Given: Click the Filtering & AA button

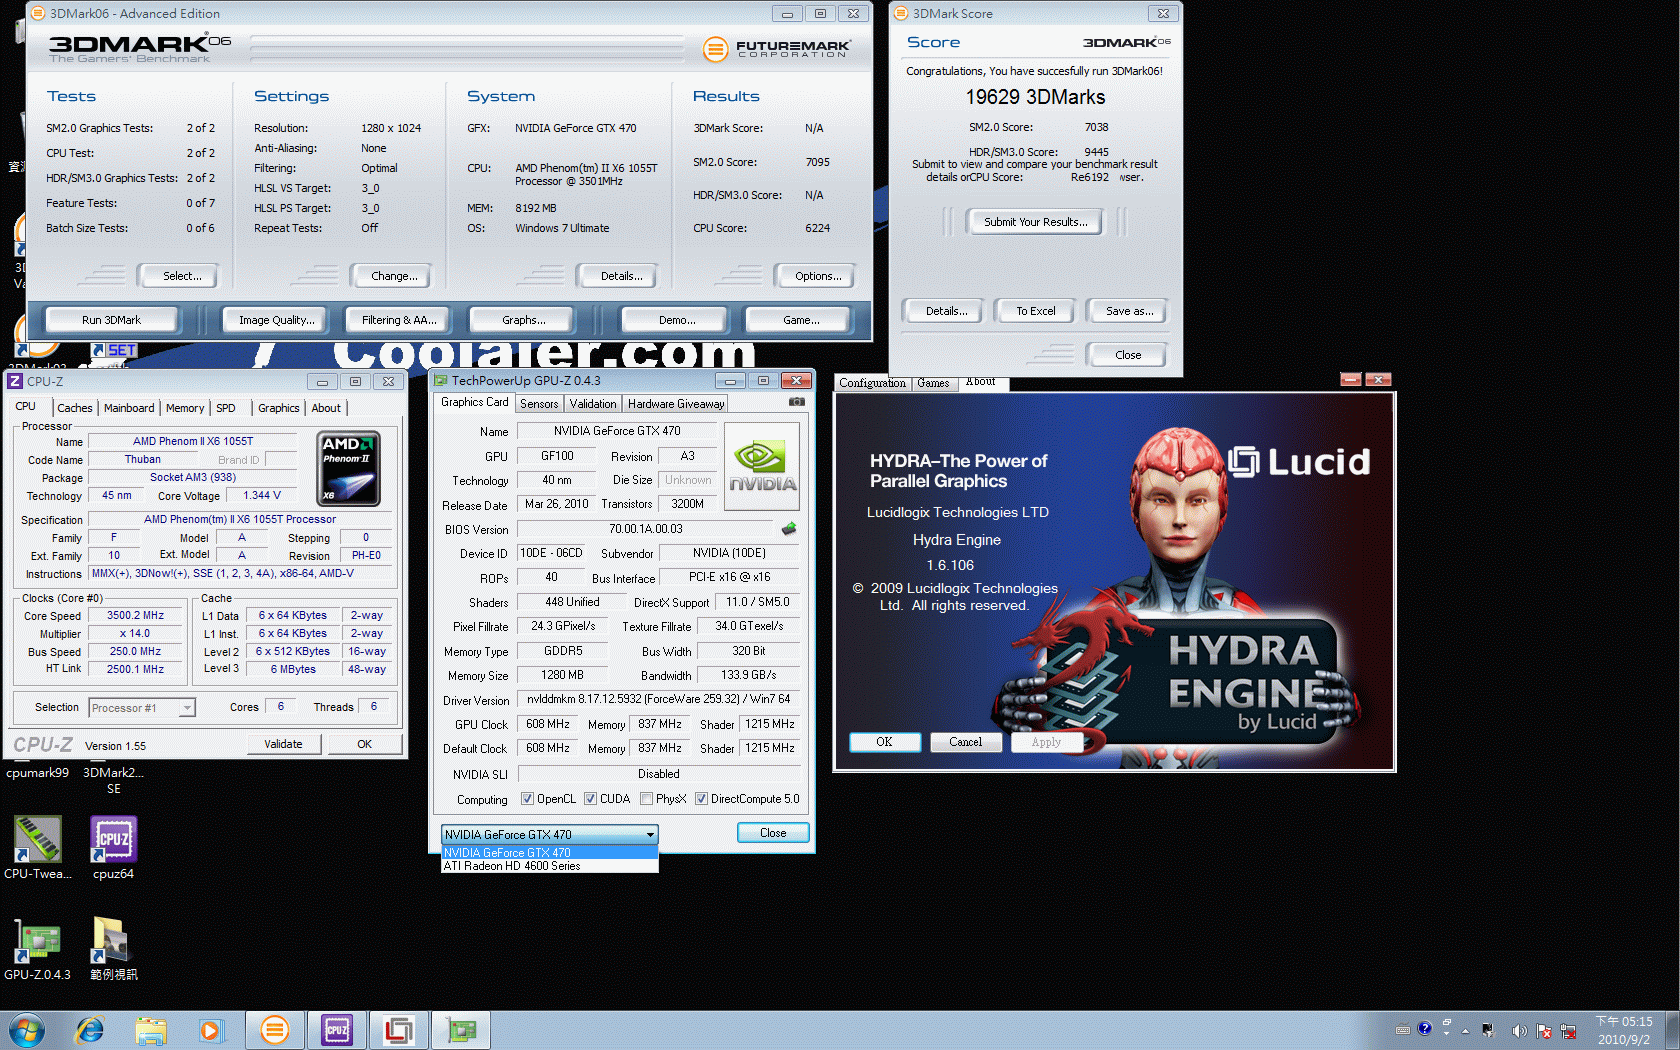Looking at the screenshot, I should pos(399,320).
